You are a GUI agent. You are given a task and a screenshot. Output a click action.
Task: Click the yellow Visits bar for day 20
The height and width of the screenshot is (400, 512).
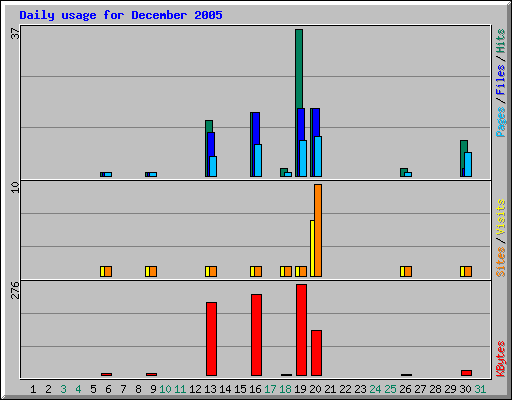tap(312, 248)
